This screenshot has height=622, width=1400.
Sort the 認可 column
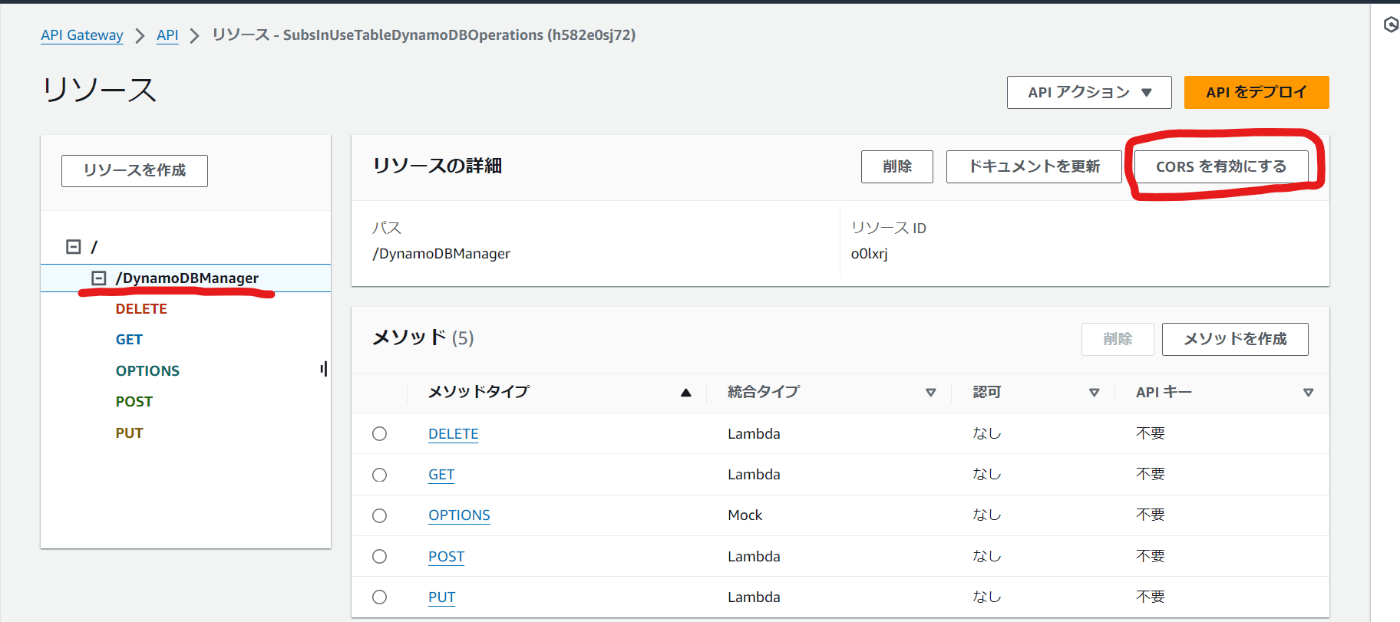pos(1094,393)
